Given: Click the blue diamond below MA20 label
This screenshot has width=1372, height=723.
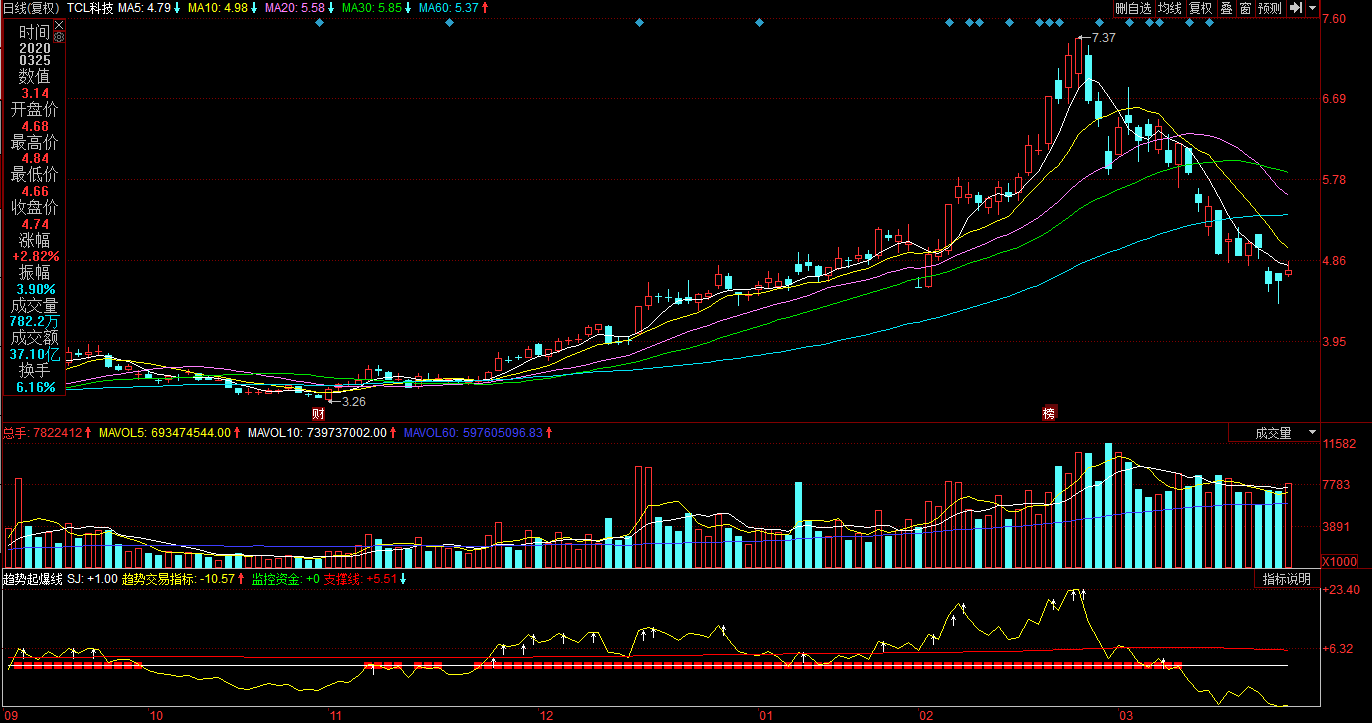Looking at the screenshot, I should [x=319, y=23].
